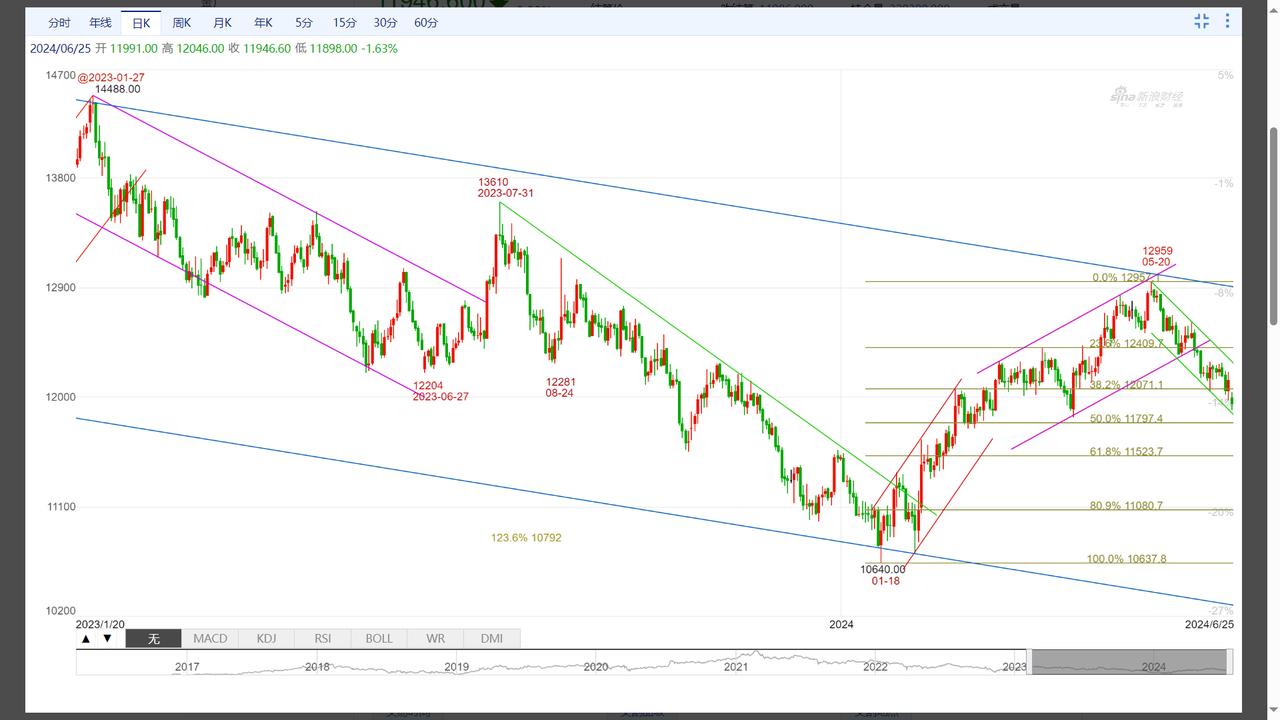
Task: Switch to the 分时 intraday tab
Action: [59, 22]
